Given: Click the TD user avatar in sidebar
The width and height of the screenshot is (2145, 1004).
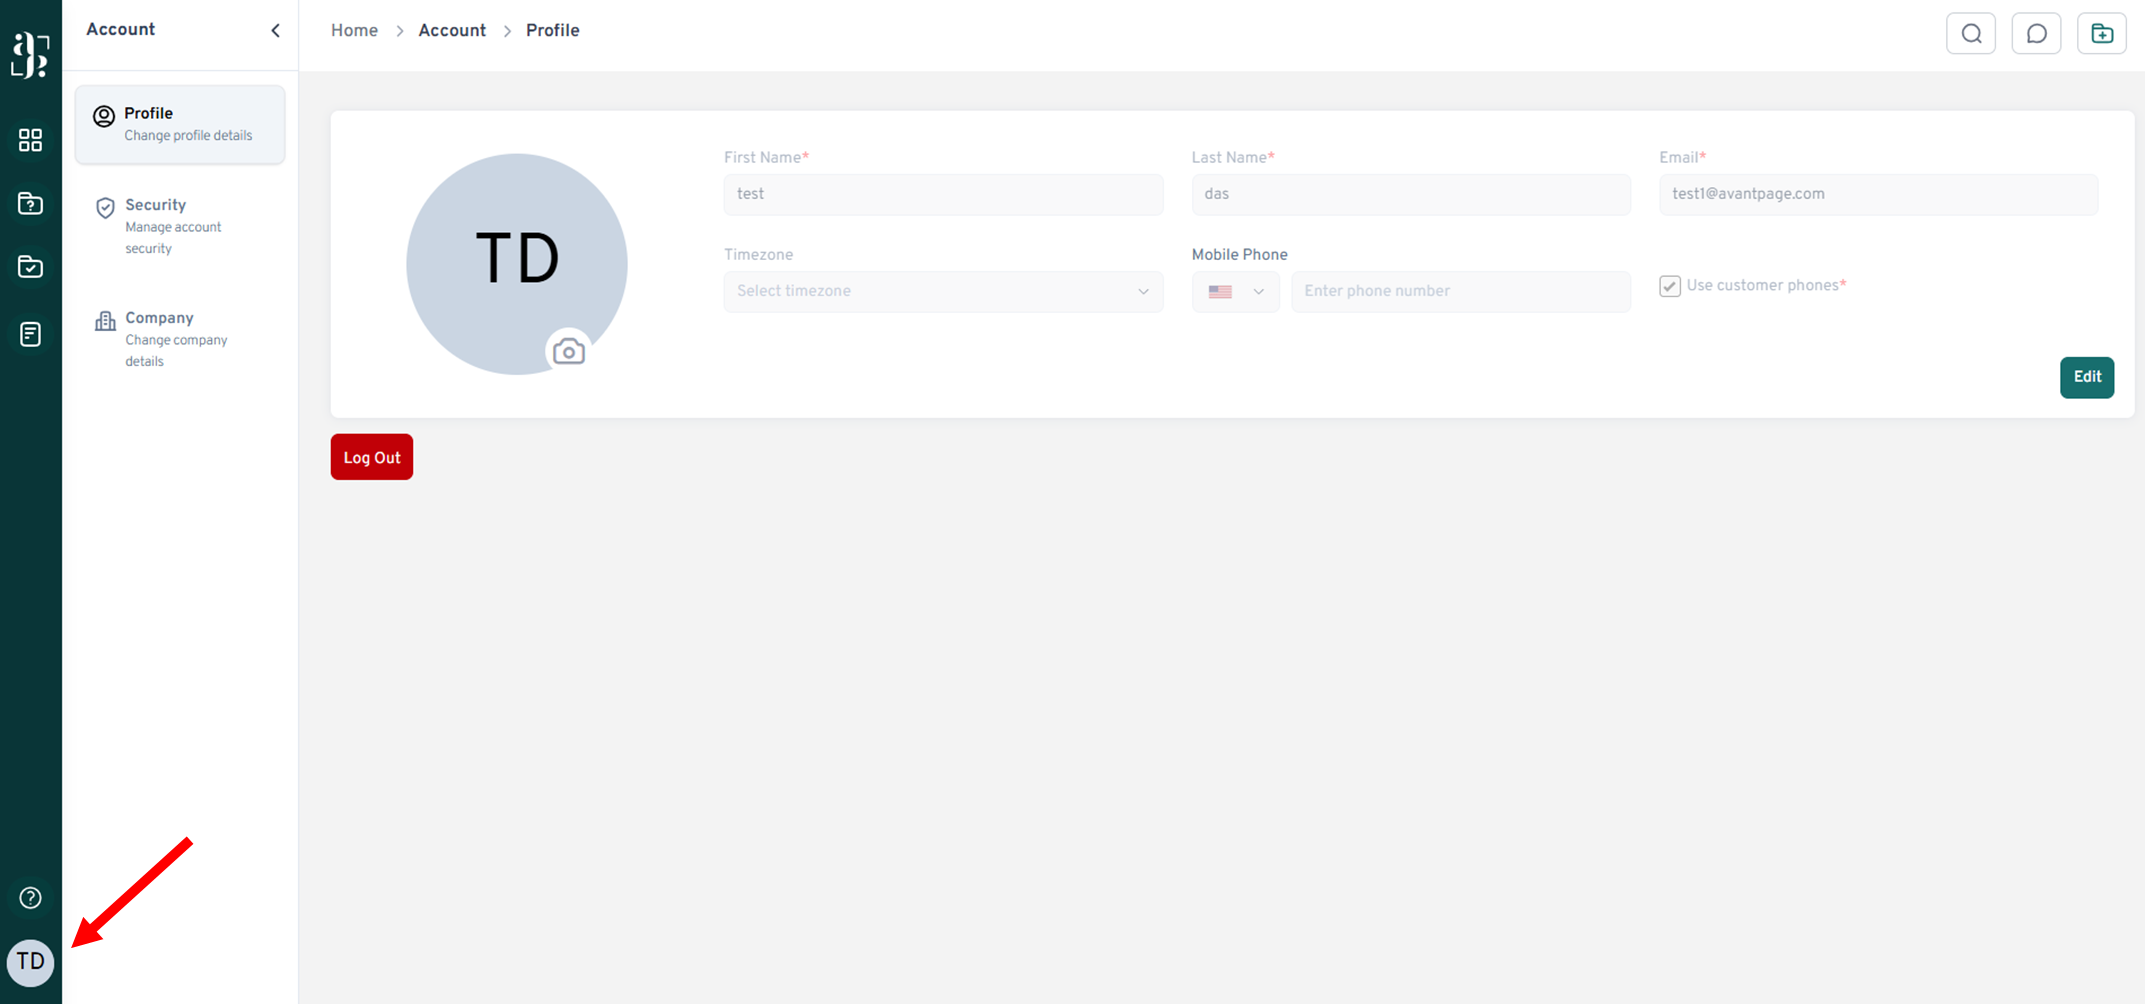Looking at the screenshot, I should click(x=30, y=962).
